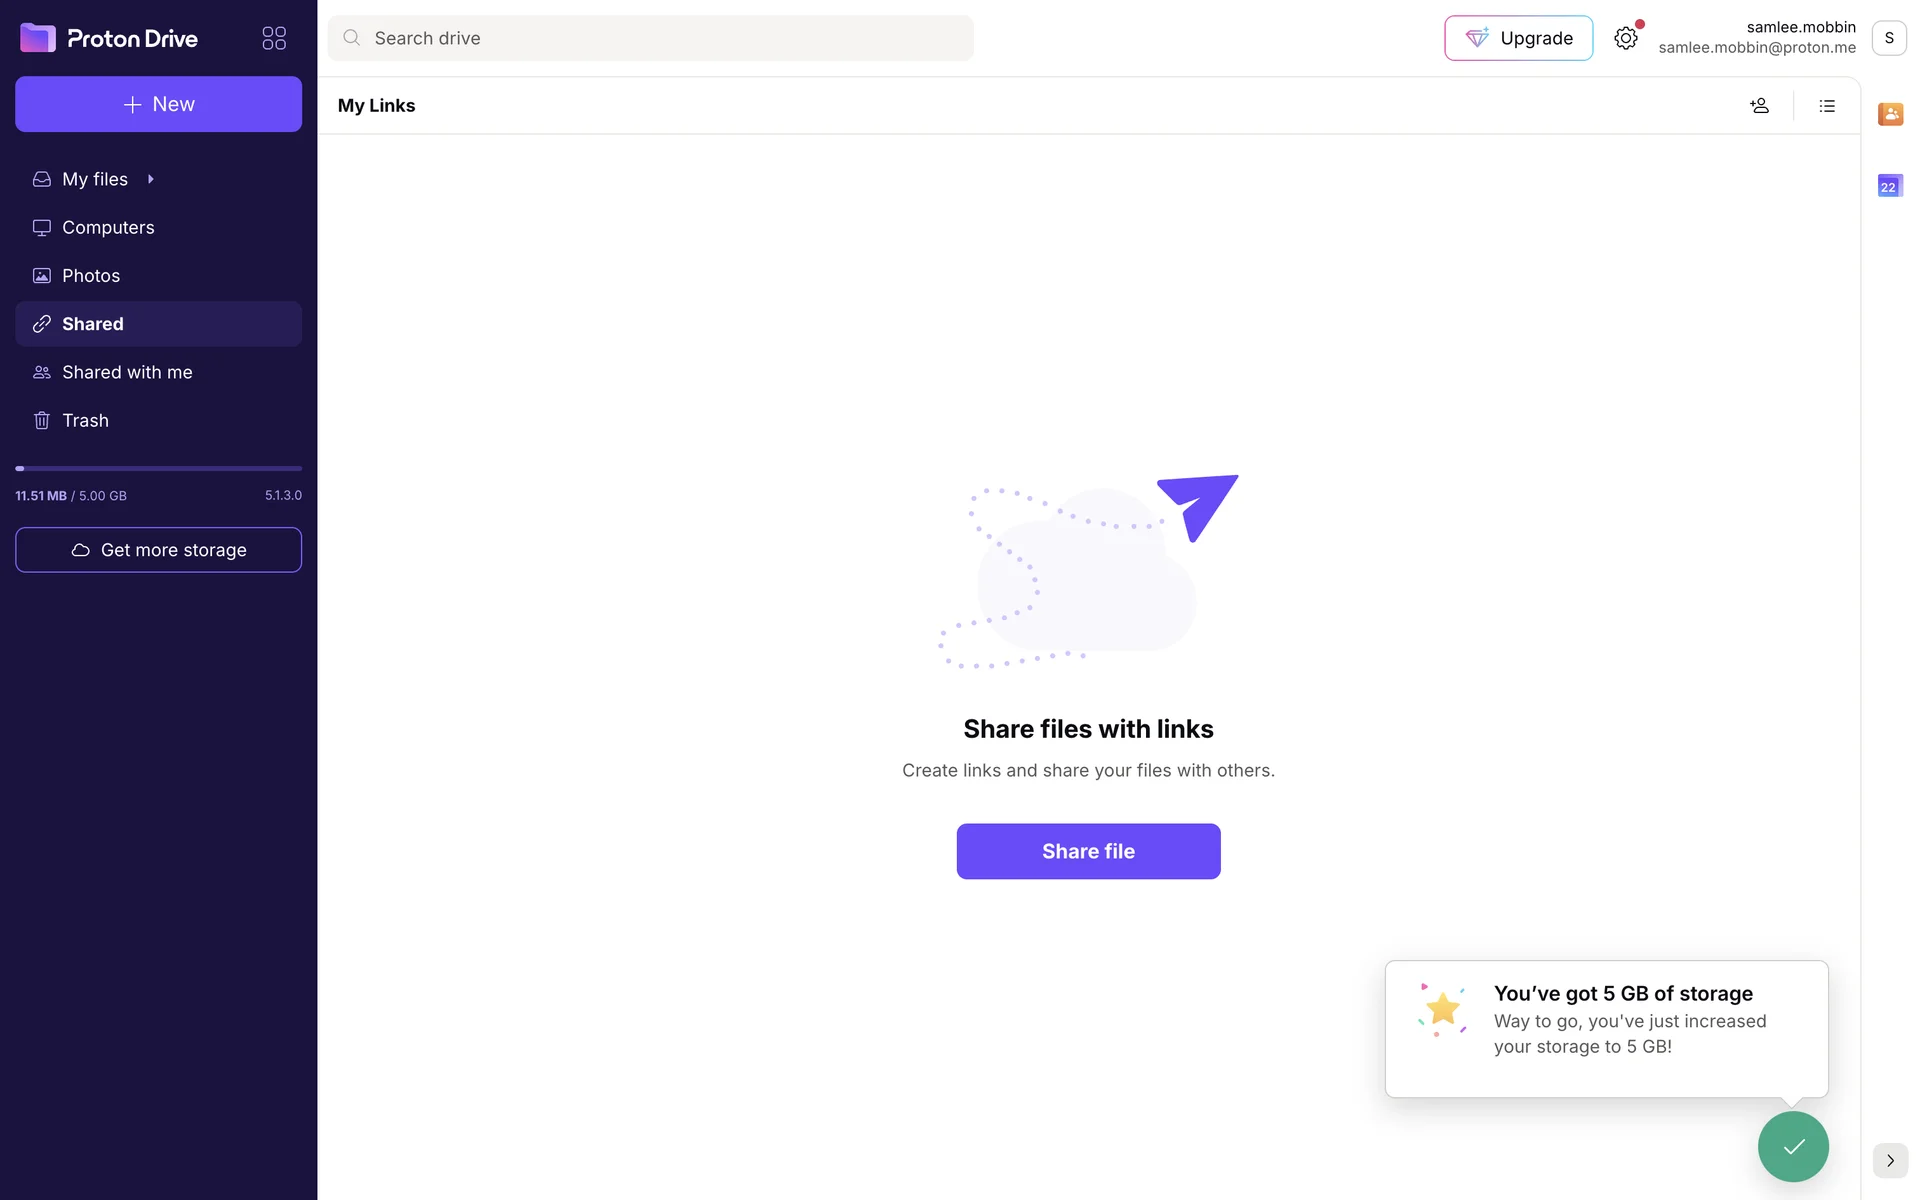Click the Share file button

coord(1088,851)
